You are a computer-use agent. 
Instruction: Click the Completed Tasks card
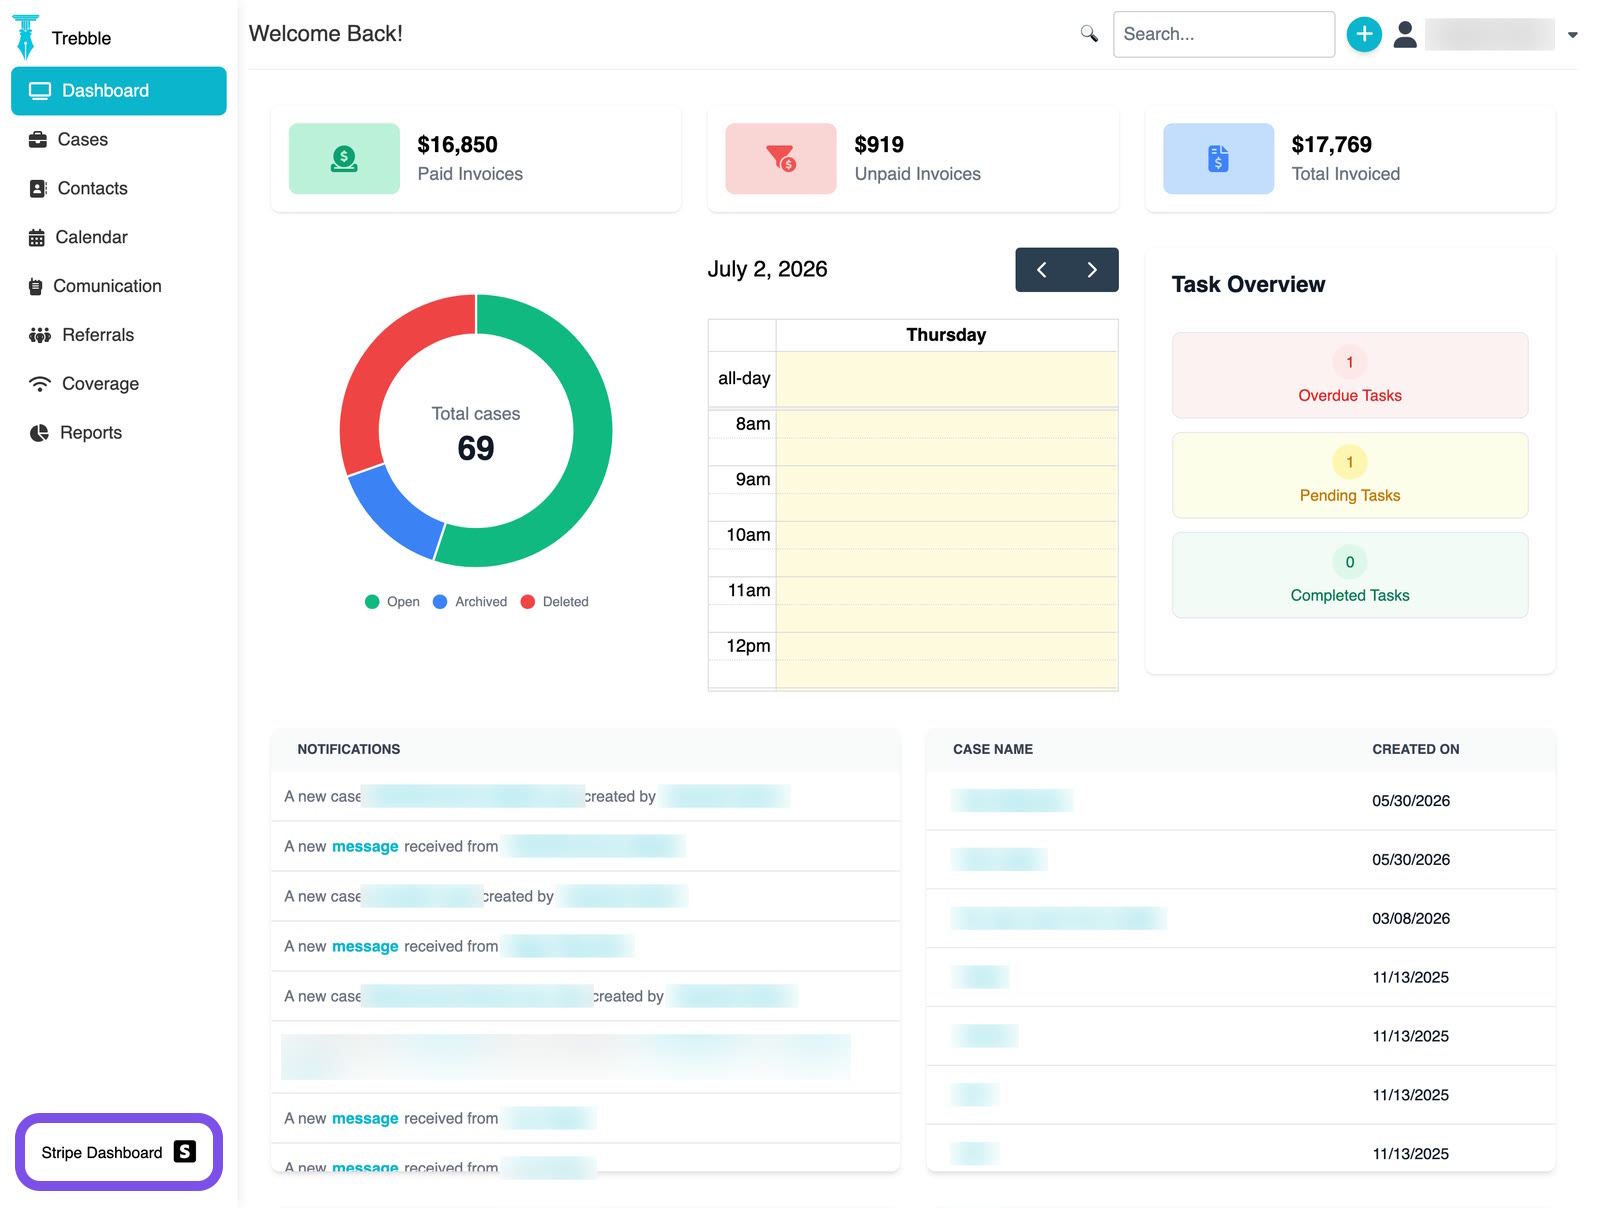(x=1350, y=575)
